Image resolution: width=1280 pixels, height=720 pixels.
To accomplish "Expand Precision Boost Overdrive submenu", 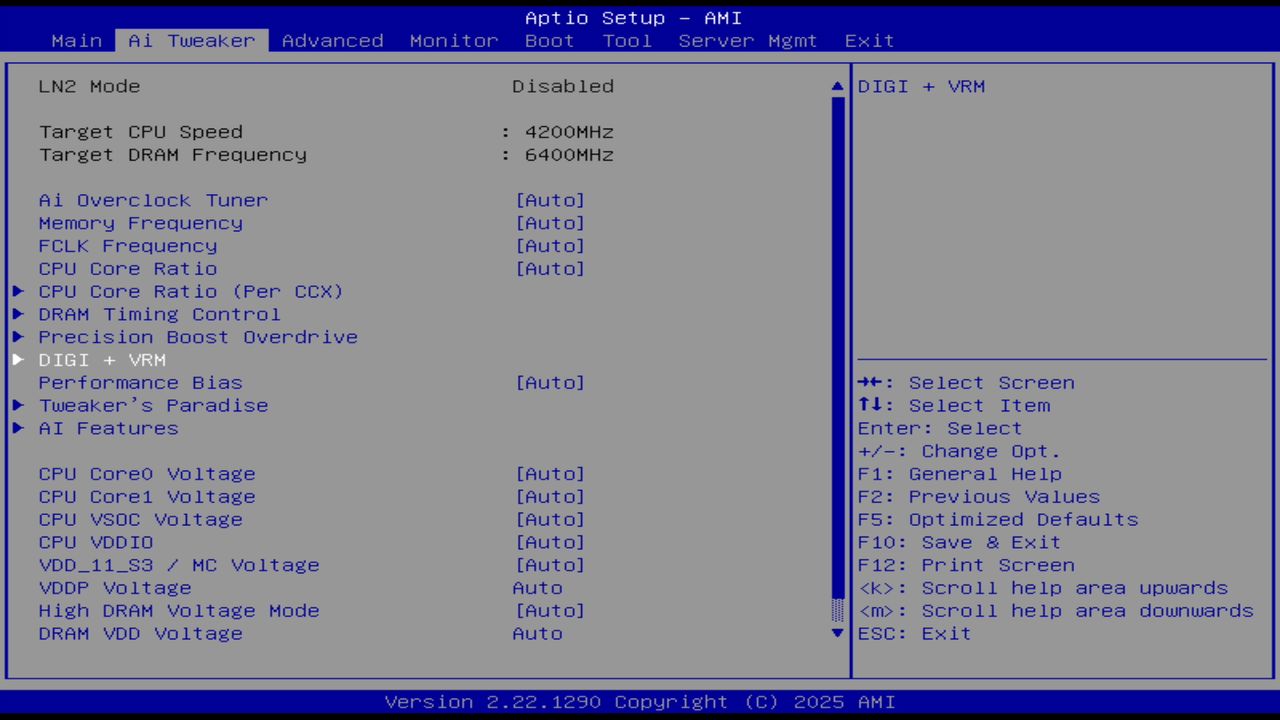I will coord(198,338).
